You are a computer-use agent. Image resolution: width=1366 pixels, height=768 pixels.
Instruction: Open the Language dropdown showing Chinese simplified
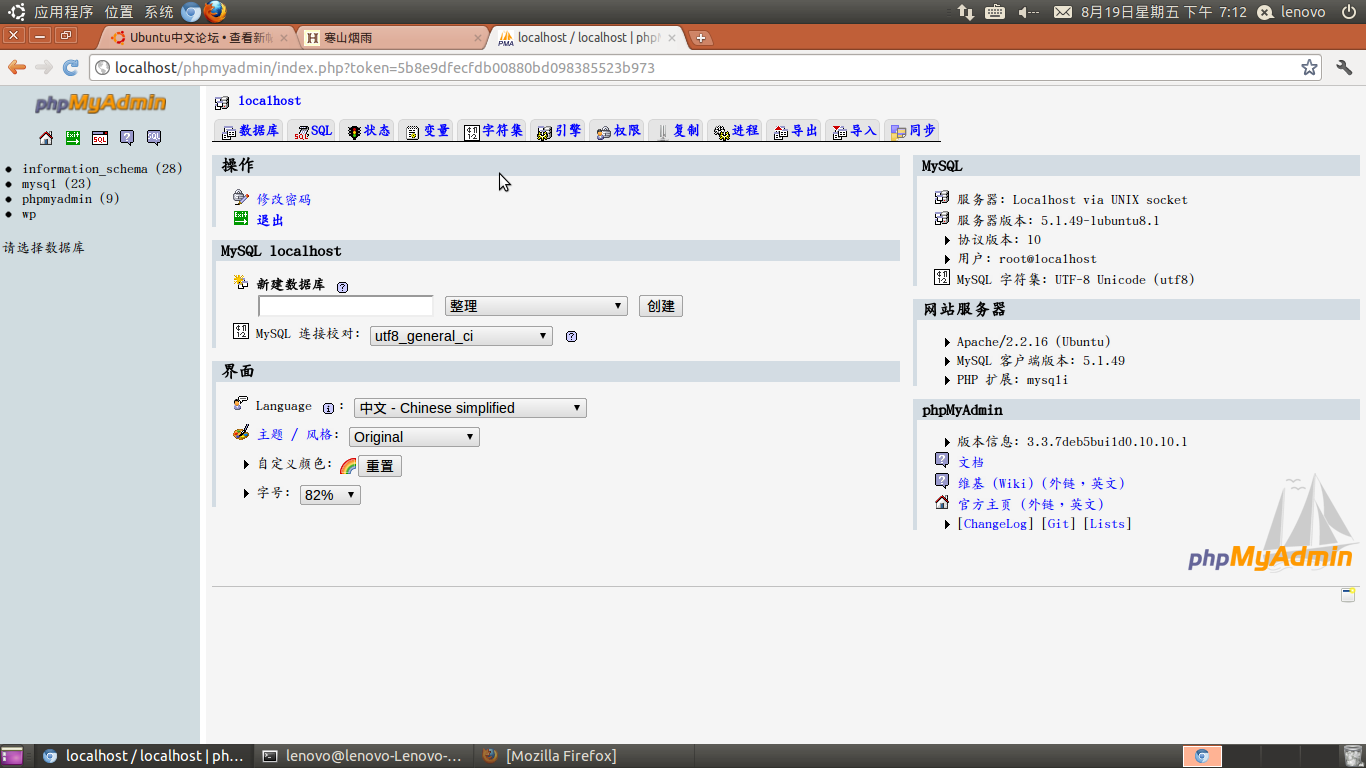[x=470, y=408]
